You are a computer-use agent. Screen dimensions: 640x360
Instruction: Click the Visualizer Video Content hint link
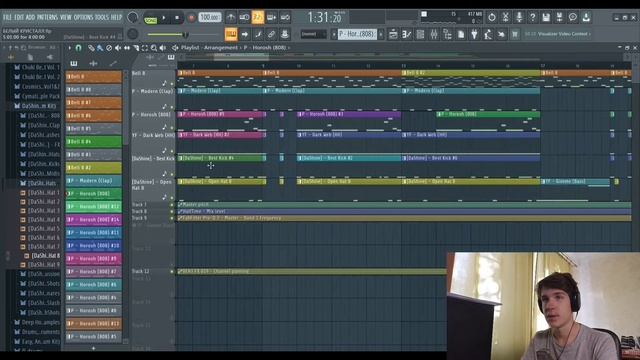tap(564, 34)
